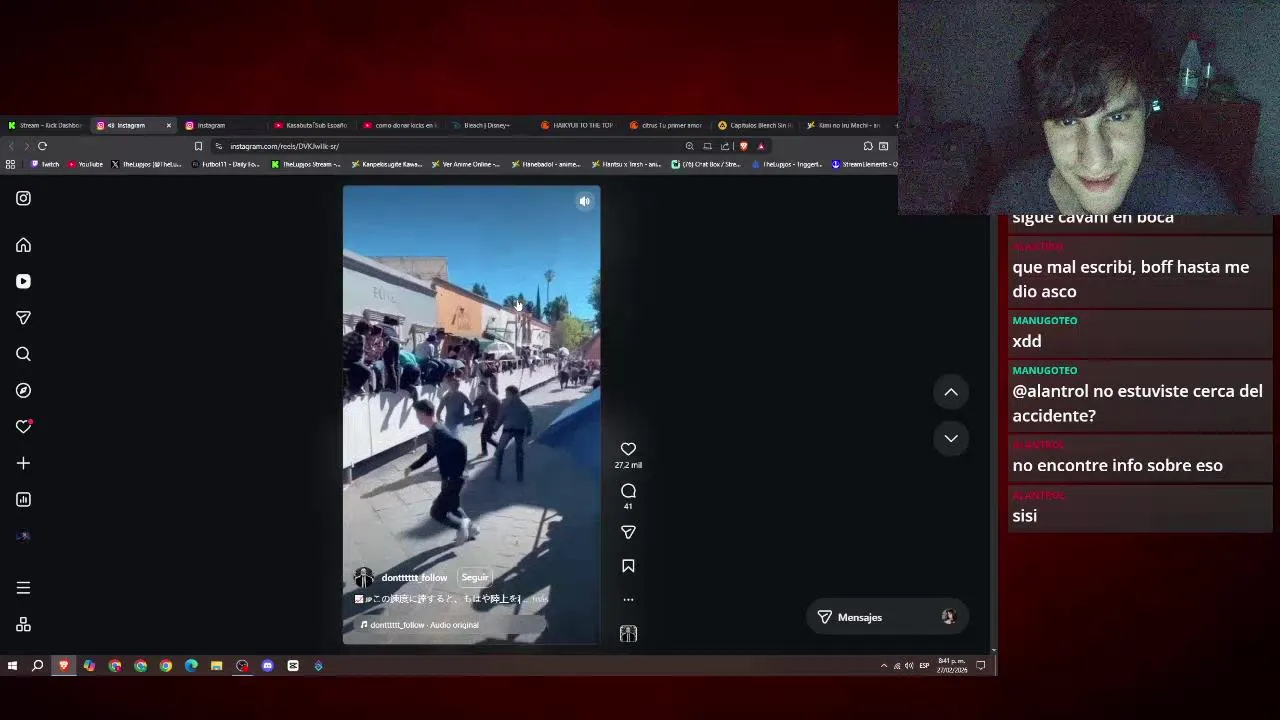This screenshot has height=720, width=1280.
Task: Switch to the 'citrus Tu primer amor' tab
Action: [x=667, y=125]
